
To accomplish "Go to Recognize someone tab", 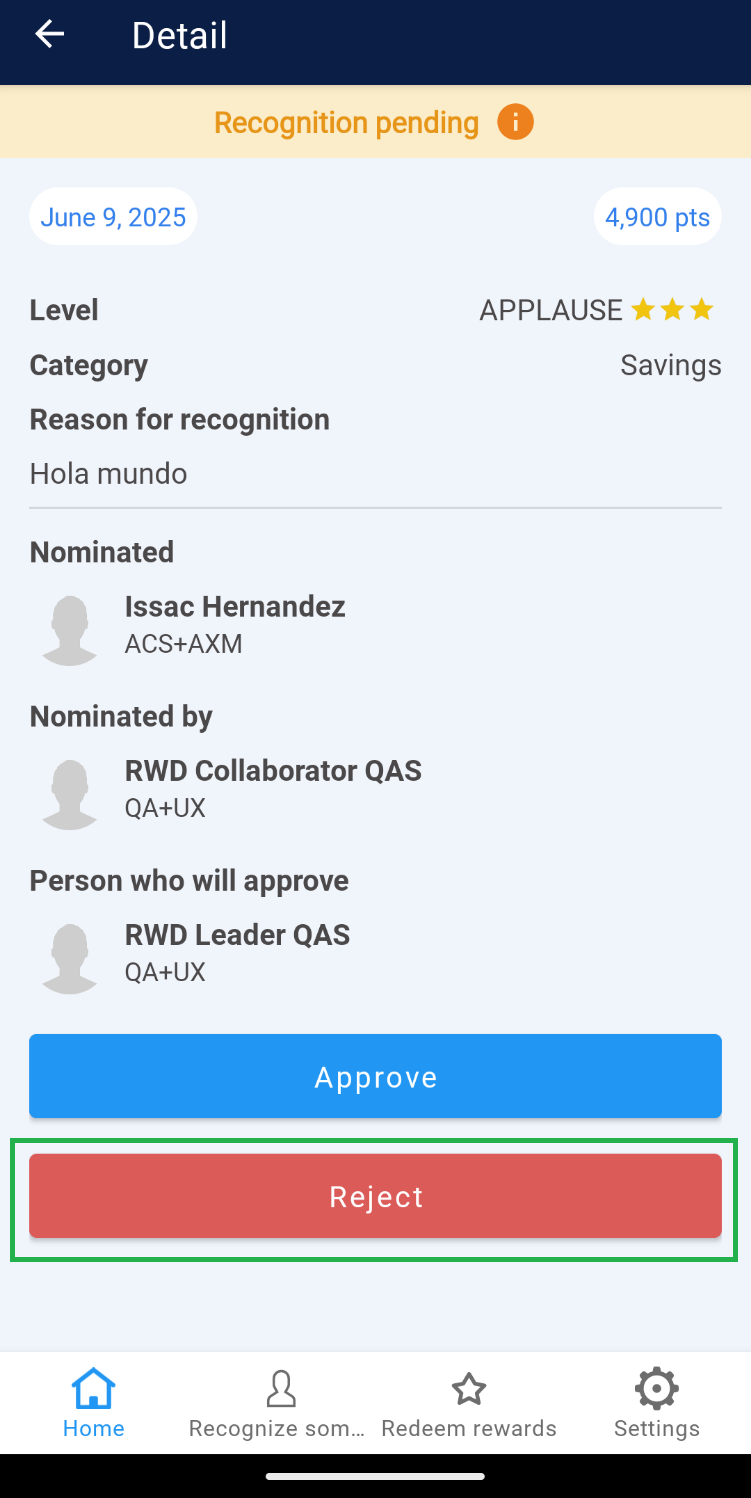I will point(281,1403).
